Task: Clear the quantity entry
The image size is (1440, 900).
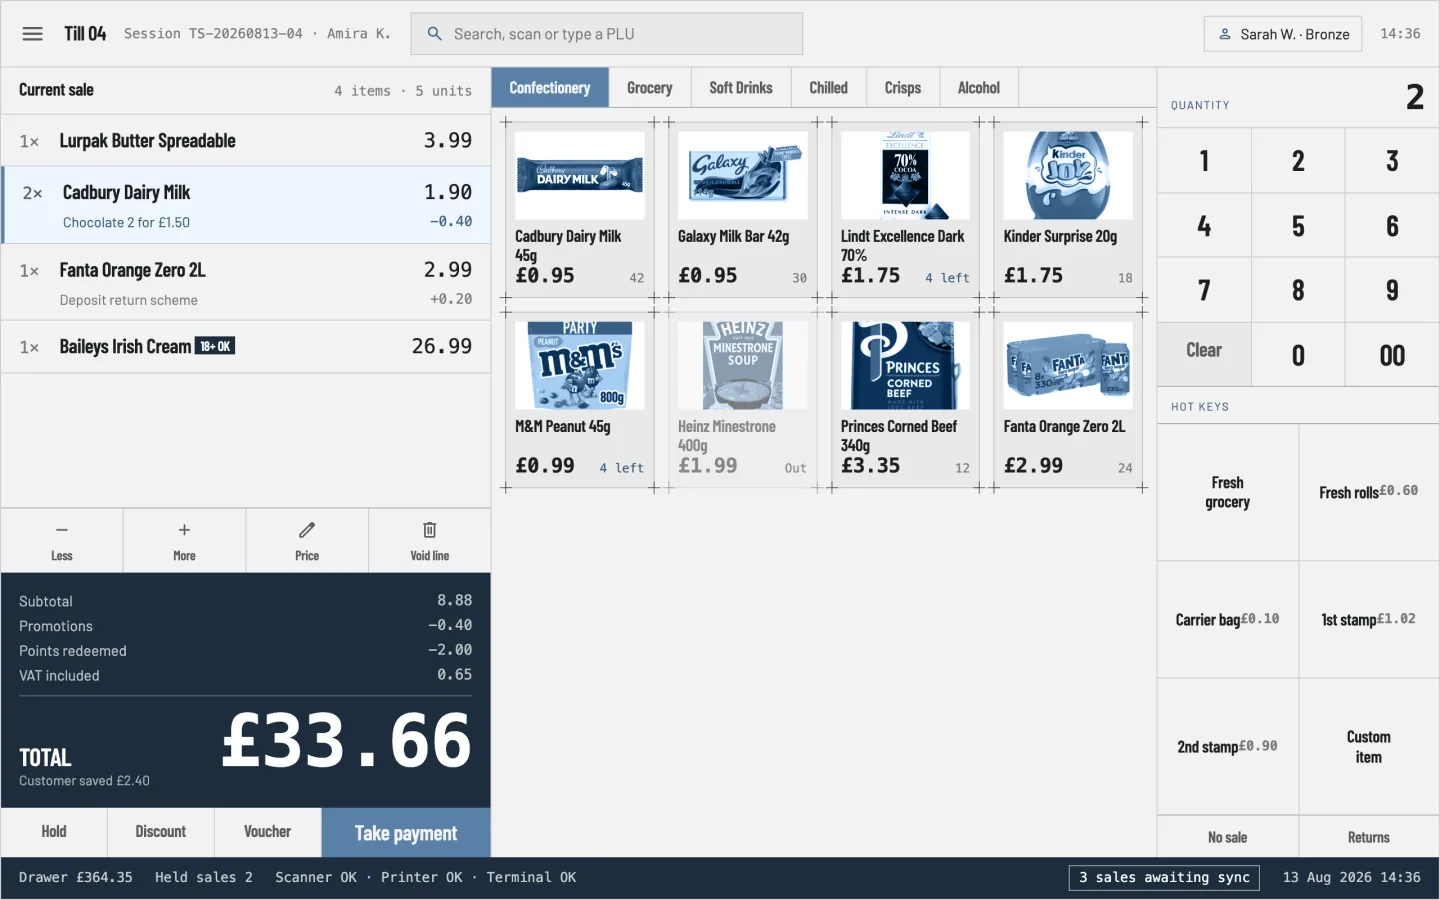Action: 1204,354
